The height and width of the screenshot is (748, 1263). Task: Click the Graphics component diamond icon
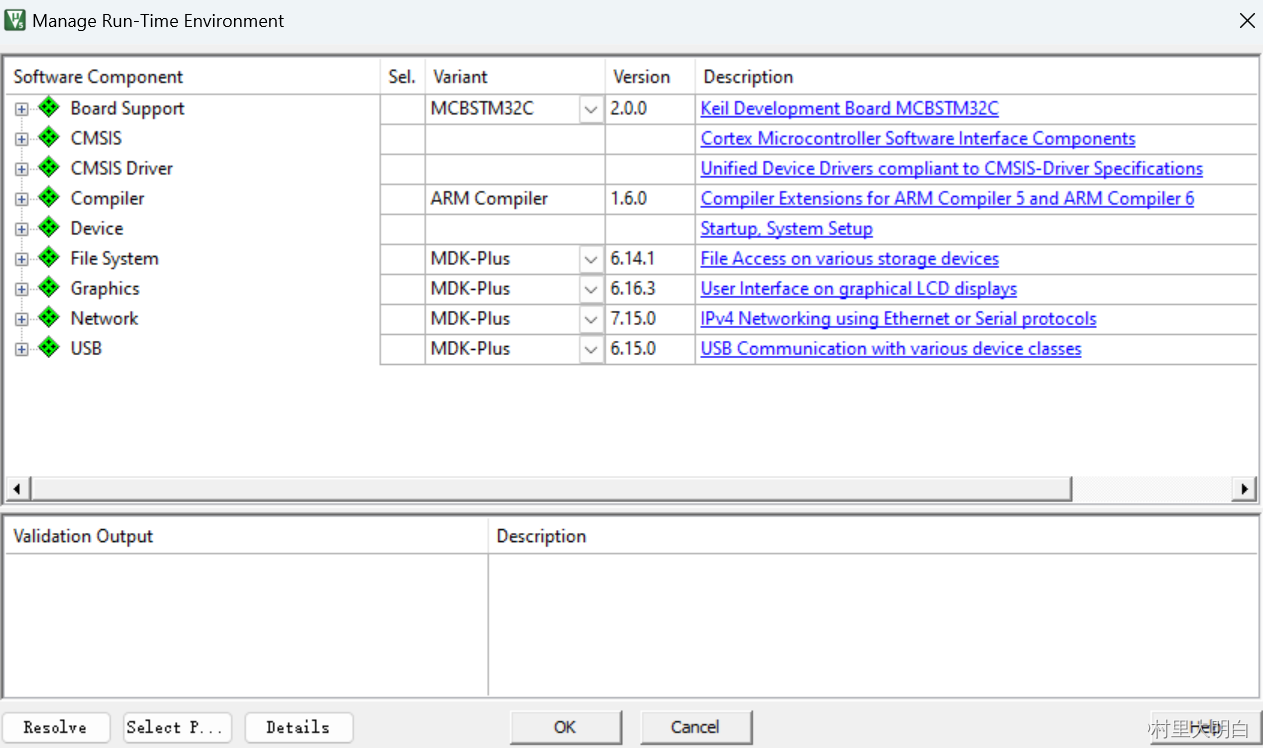point(49,288)
